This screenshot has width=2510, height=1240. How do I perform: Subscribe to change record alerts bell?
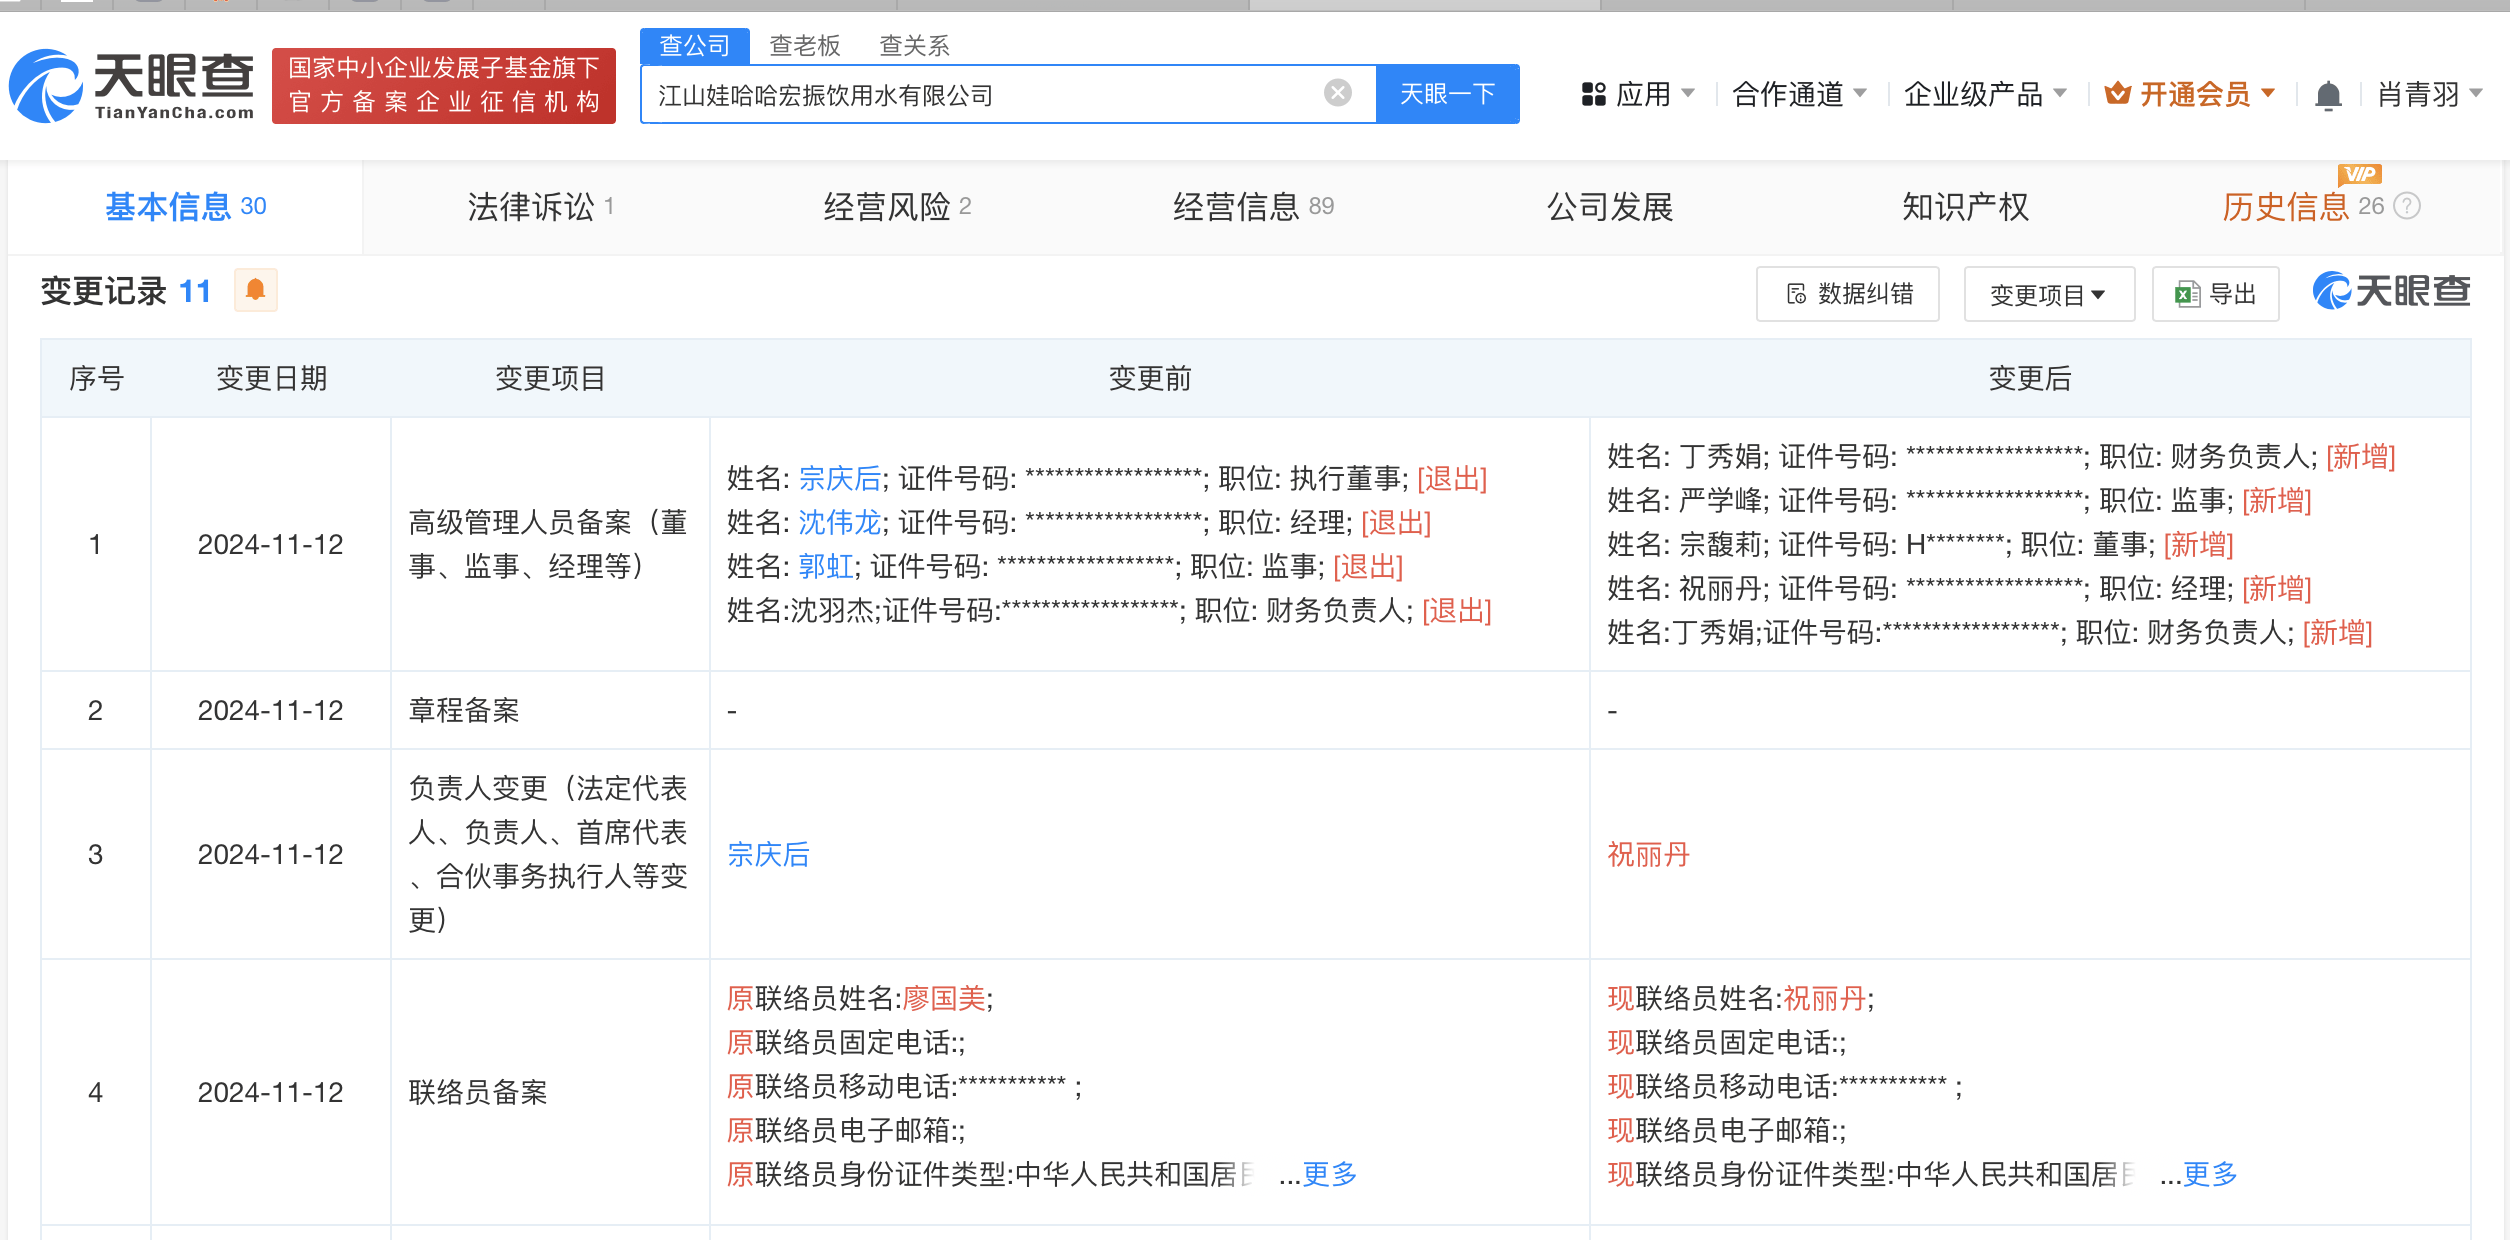pyautogui.click(x=255, y=290)
